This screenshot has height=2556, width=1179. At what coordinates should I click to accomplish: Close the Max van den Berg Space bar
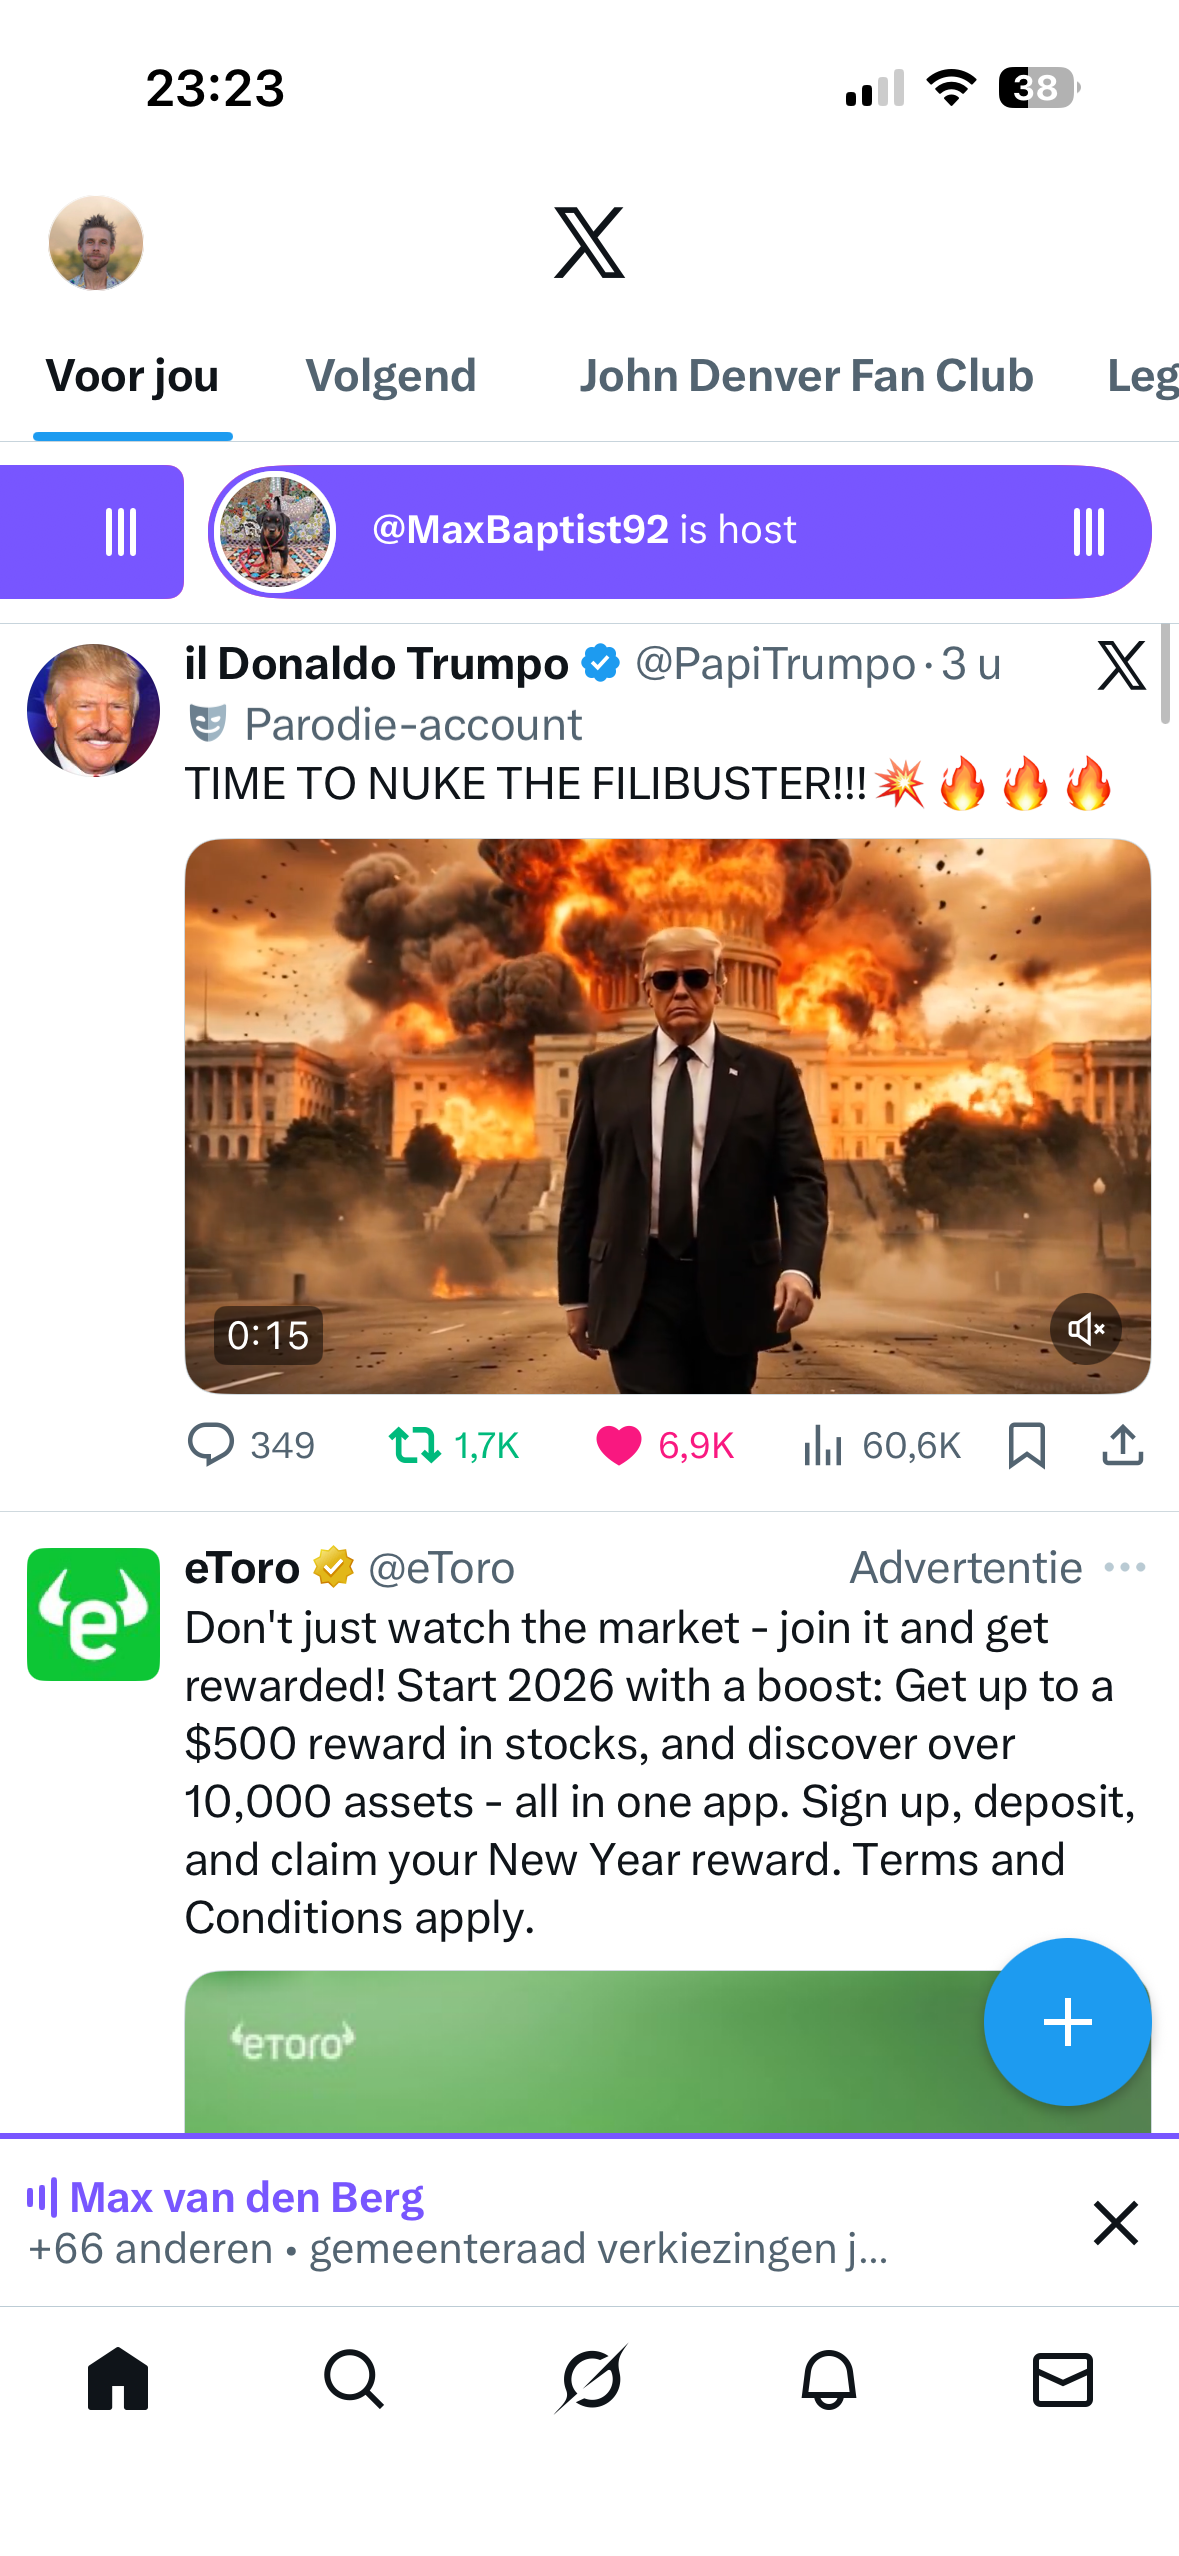click(x=1115, y=2222)
